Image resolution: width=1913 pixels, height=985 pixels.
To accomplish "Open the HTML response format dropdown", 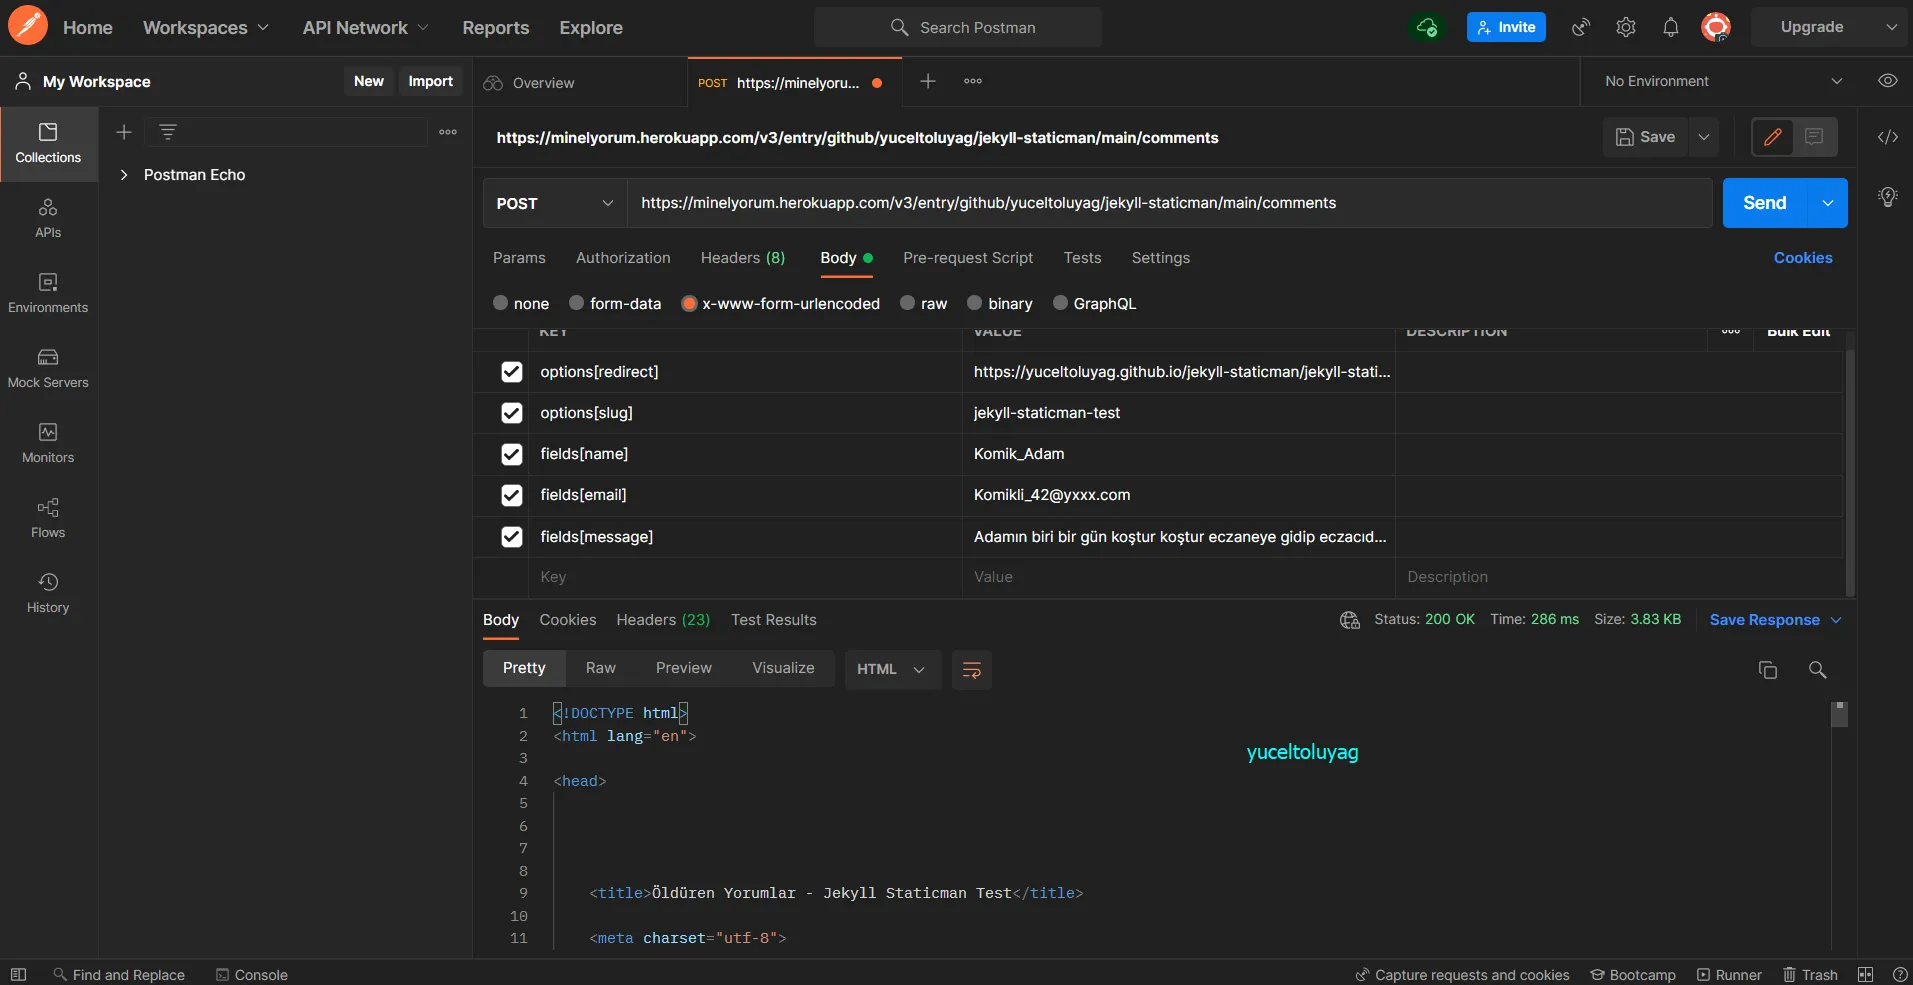I will pyautogui.click(x=893, y=670).
